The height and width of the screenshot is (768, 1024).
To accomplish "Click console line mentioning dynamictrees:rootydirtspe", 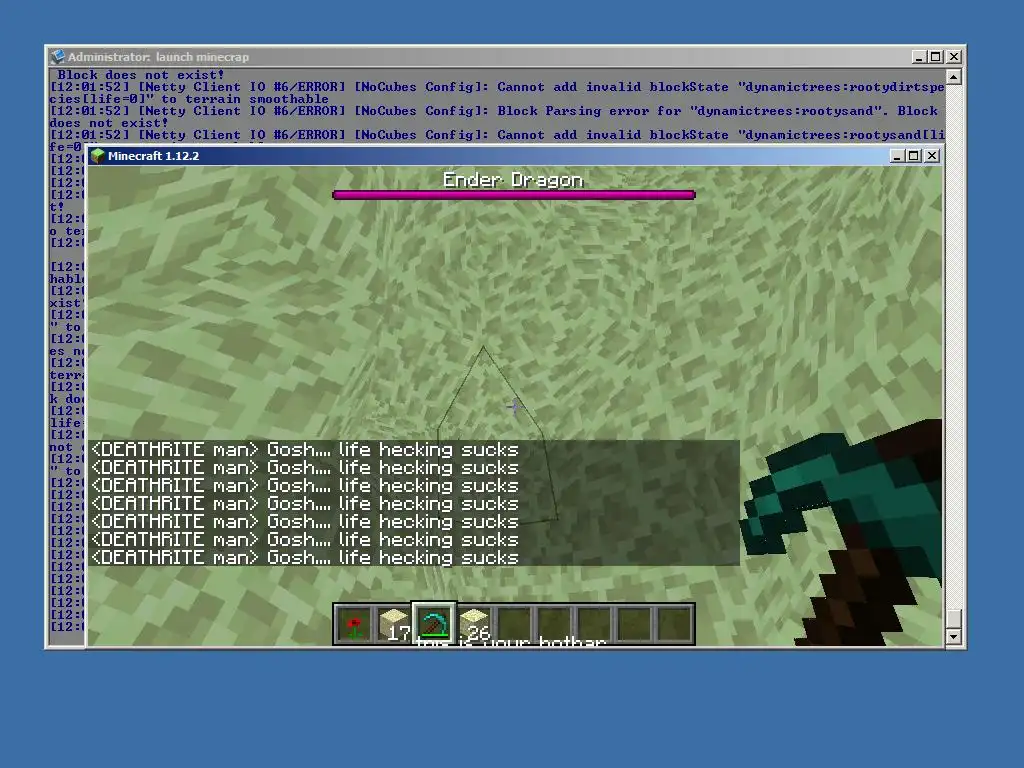I will pos(496,93).
